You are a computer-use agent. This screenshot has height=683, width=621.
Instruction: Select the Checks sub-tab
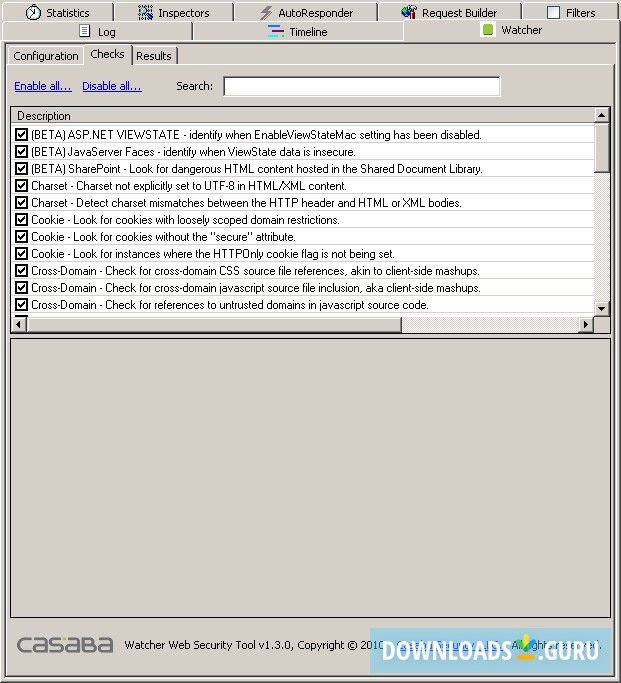click(108, 54)
